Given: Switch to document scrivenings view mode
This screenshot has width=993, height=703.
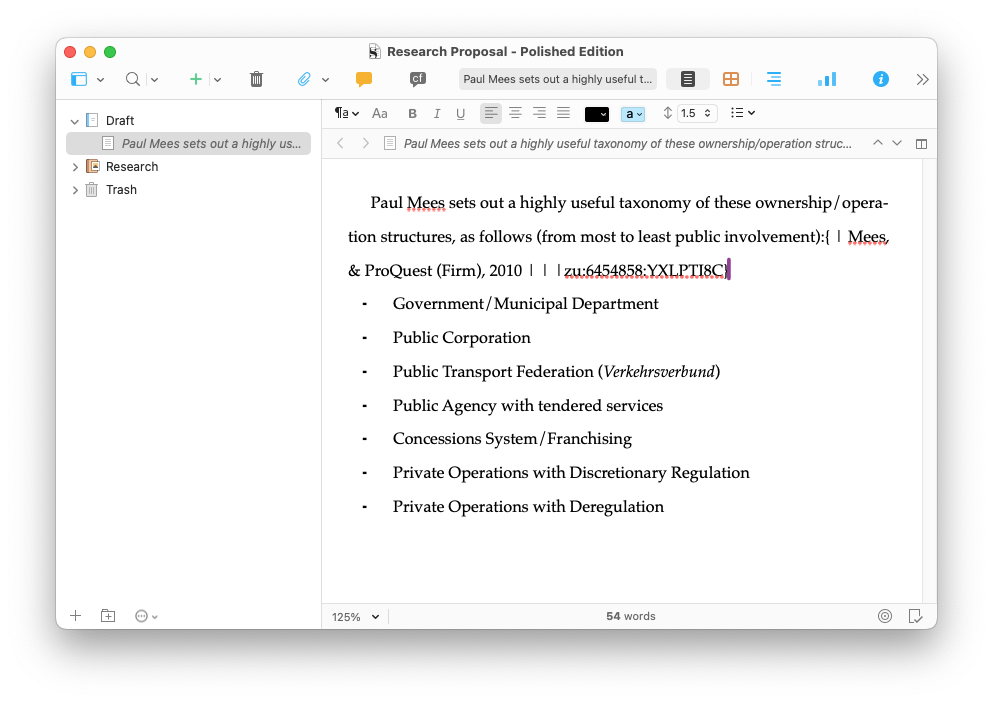Looking at the screenshot, I should (x=688, y=79).
